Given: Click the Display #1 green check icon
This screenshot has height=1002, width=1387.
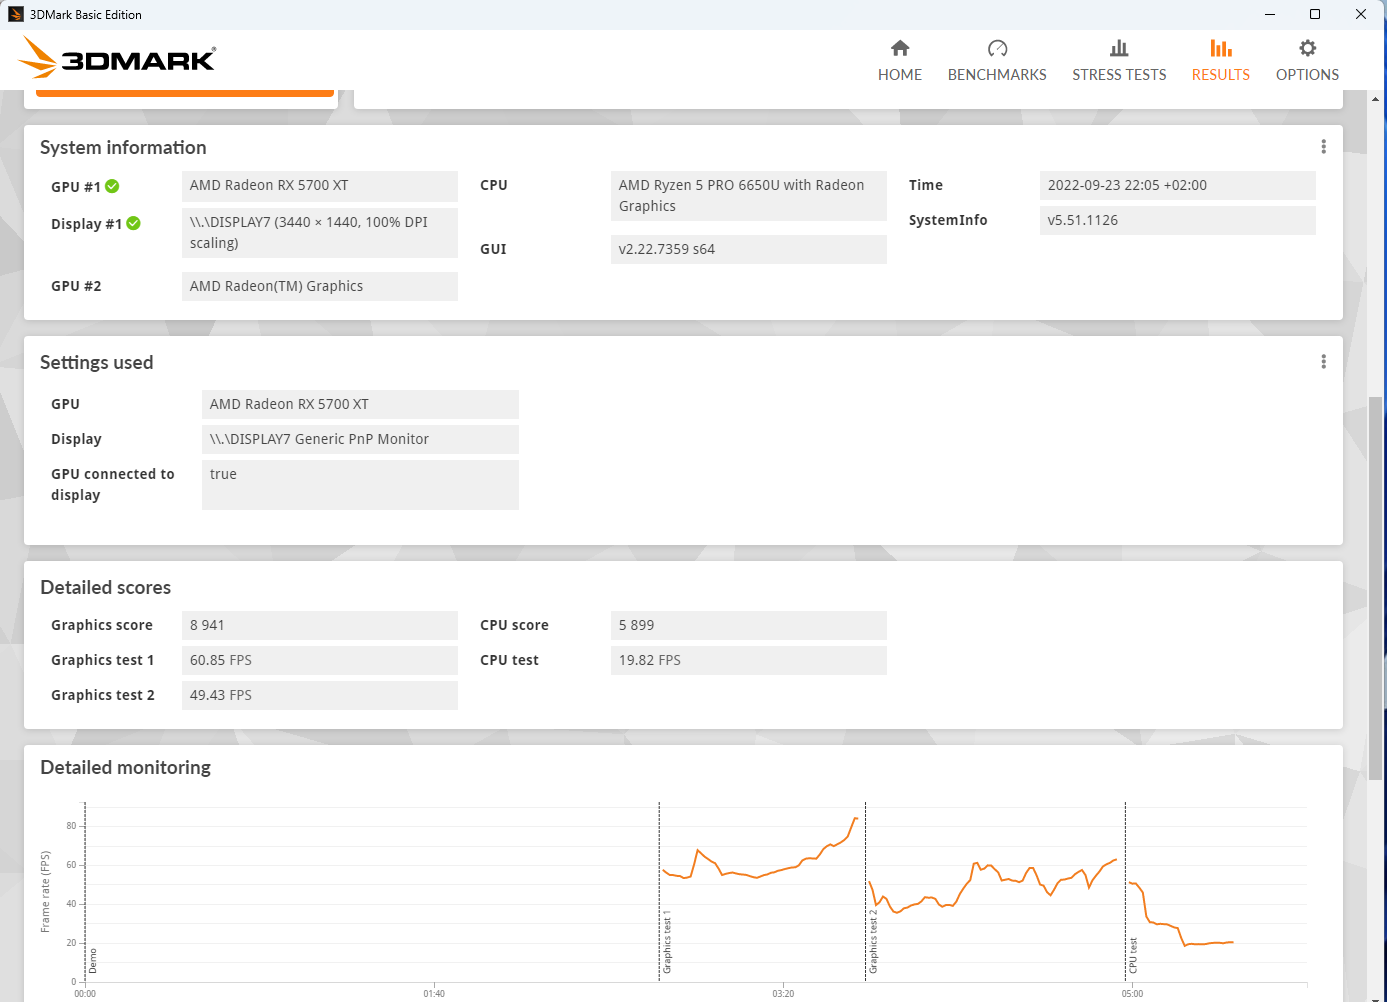Looking at the screenshot, I should click(x=133, y=223).
